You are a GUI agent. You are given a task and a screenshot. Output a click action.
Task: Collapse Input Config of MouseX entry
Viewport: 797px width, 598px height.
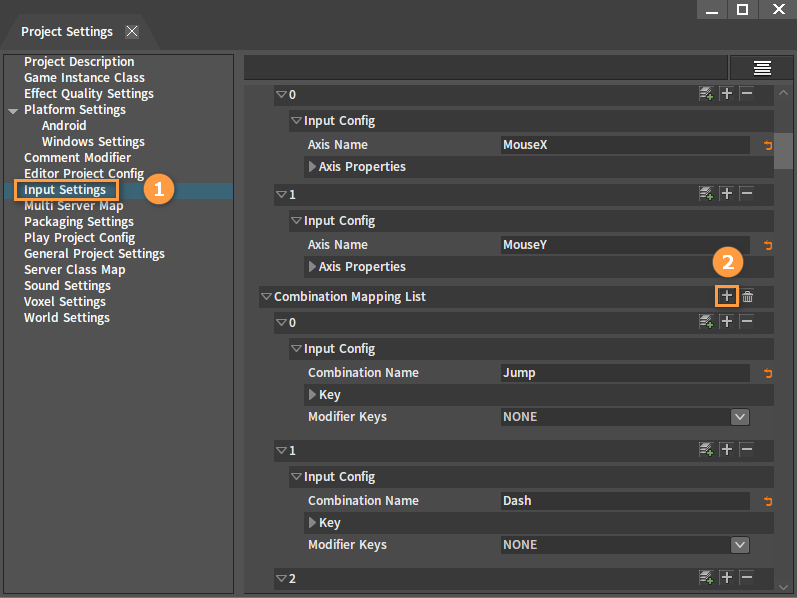click(296, 121)
